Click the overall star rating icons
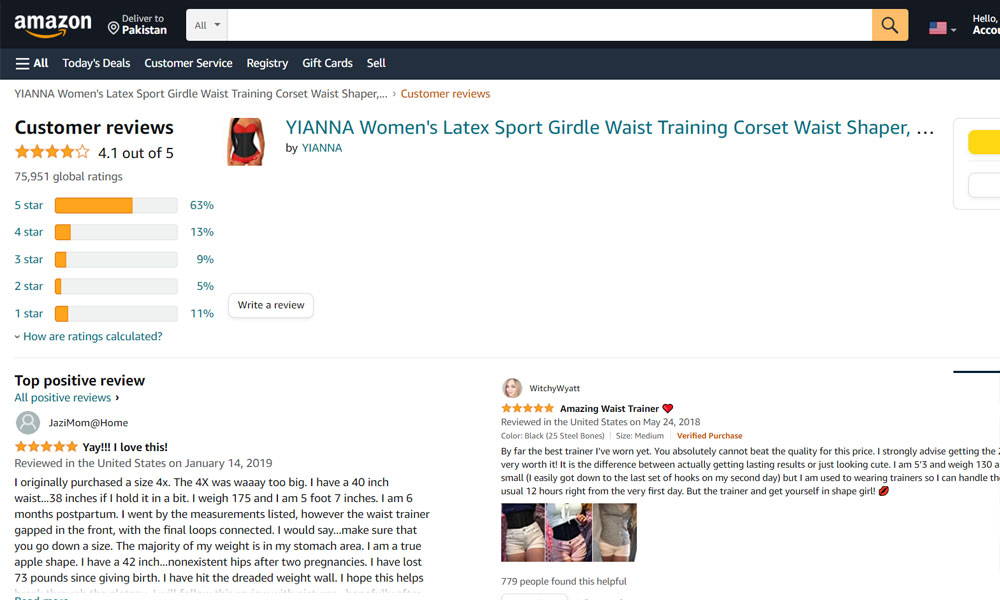The height and width of the screenshot is (600, 1000). pyautogui.click(x=52, y=152)
